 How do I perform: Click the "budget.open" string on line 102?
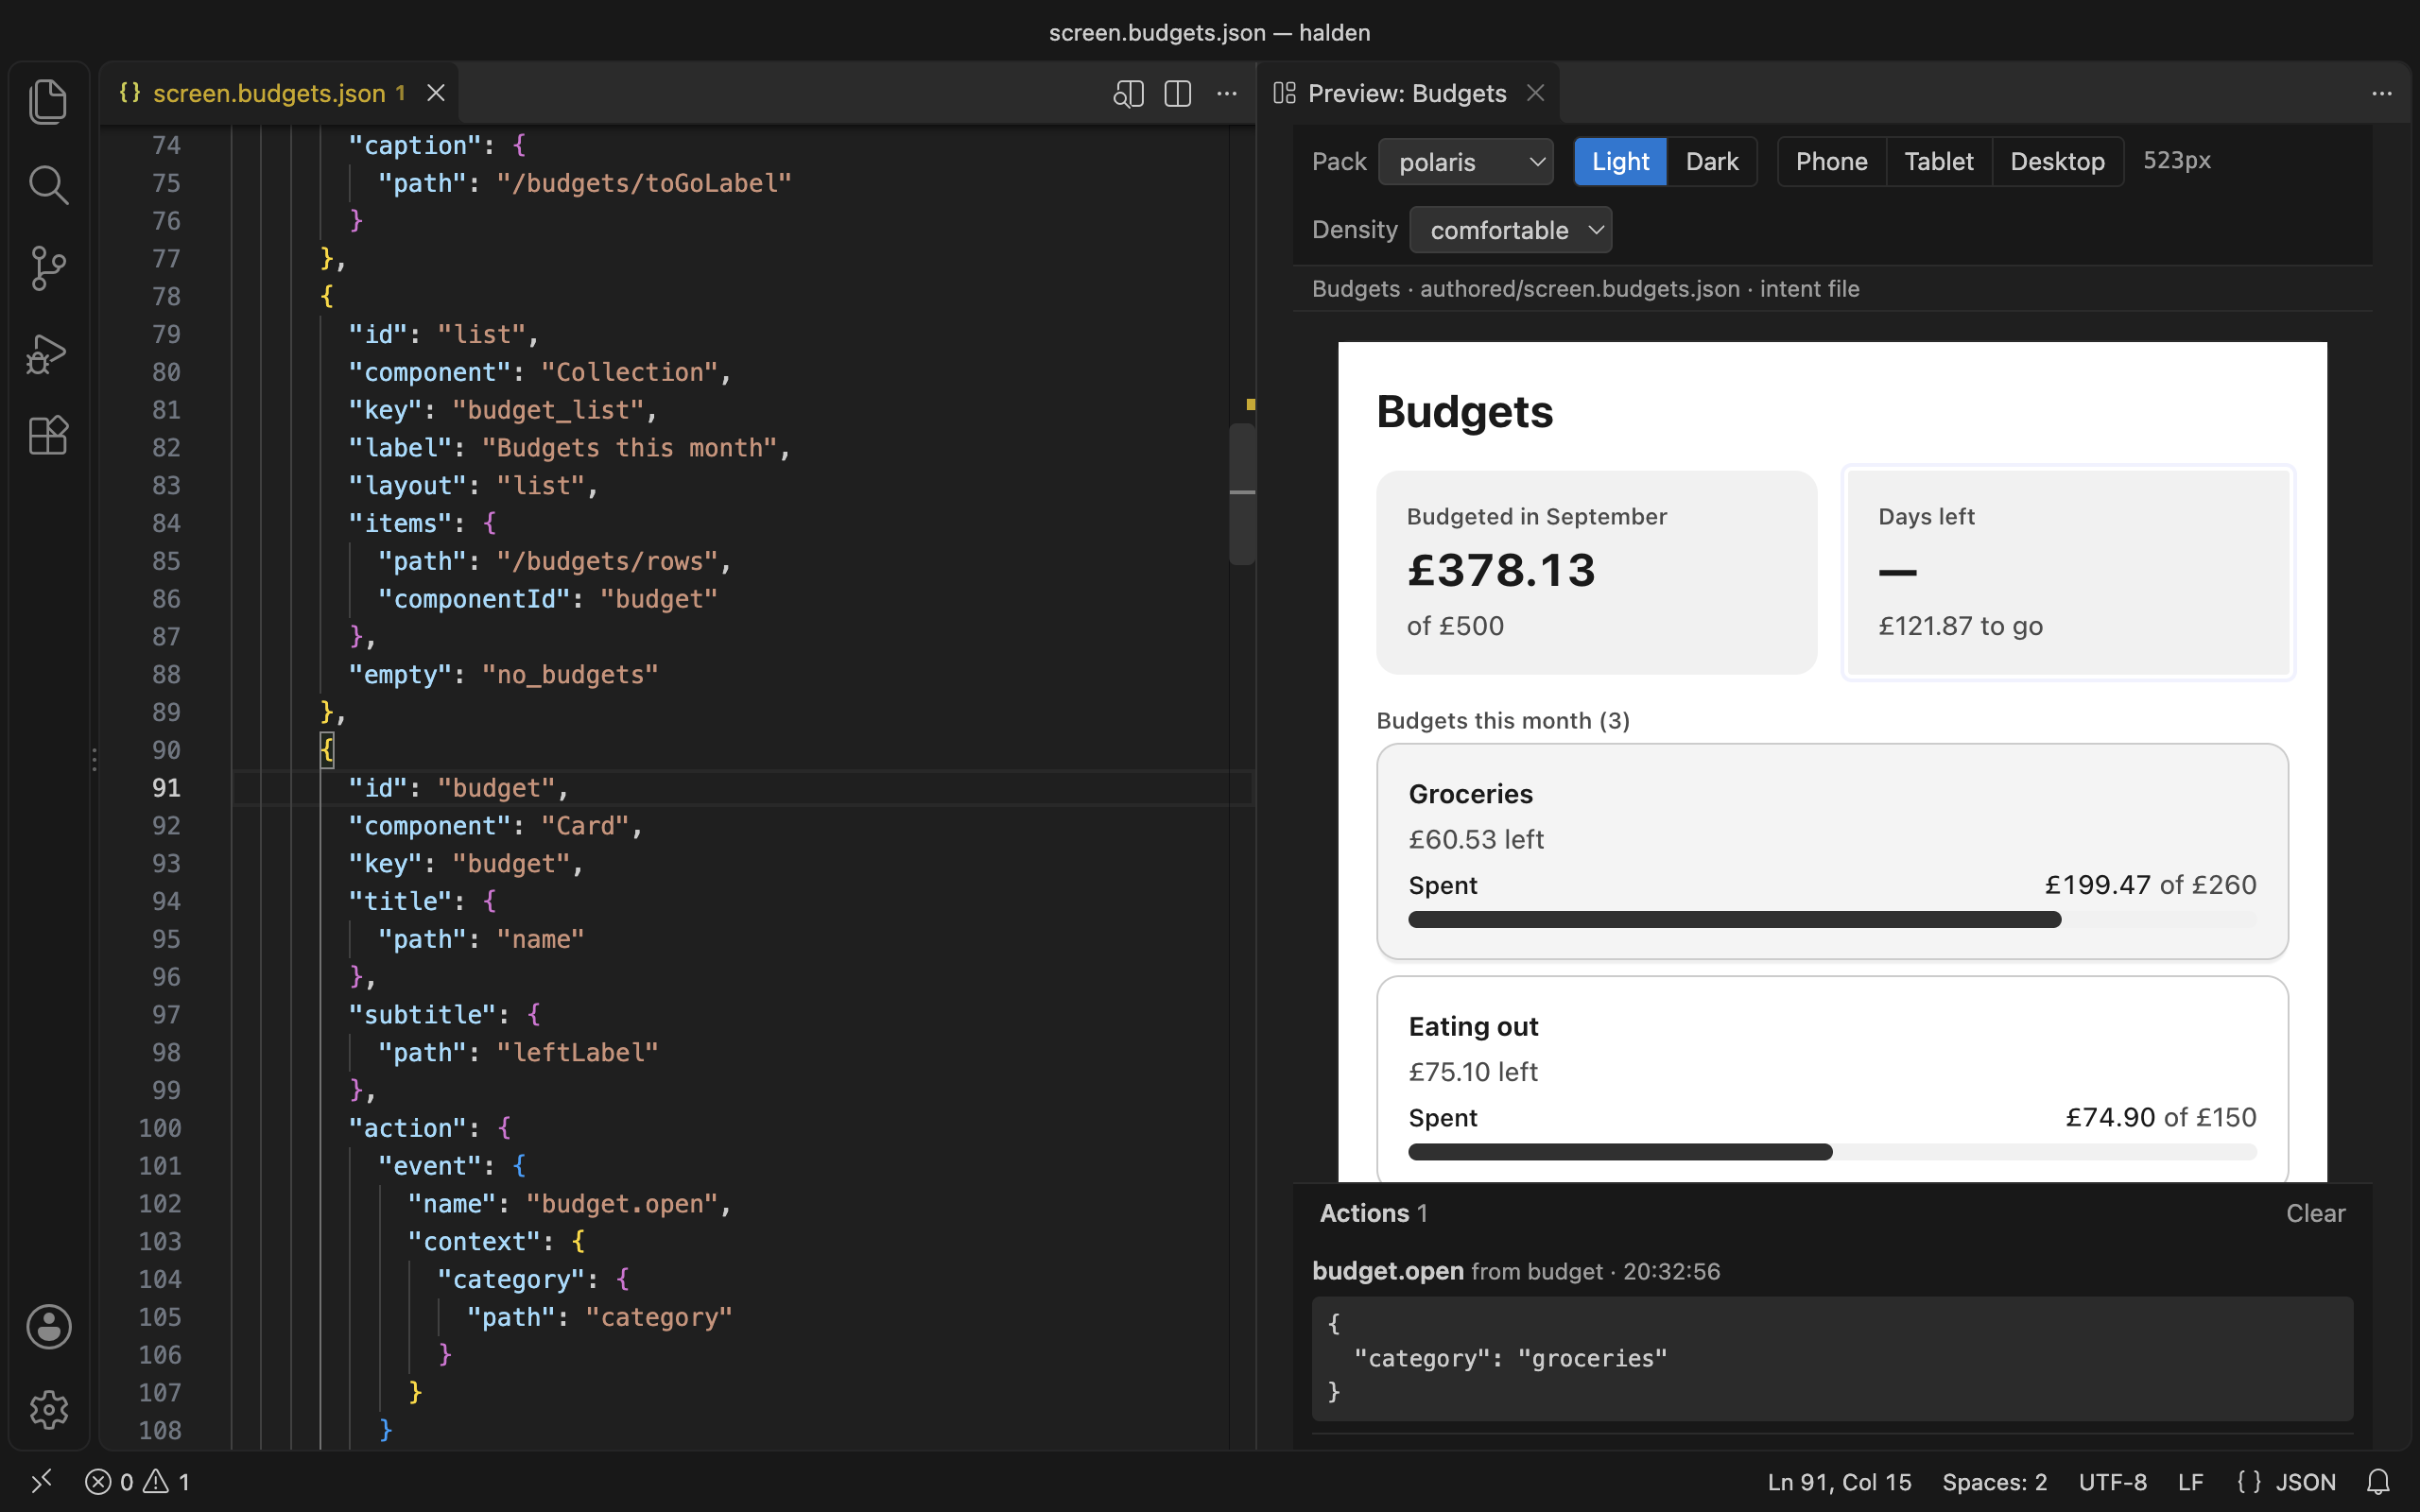point(622,1204)
